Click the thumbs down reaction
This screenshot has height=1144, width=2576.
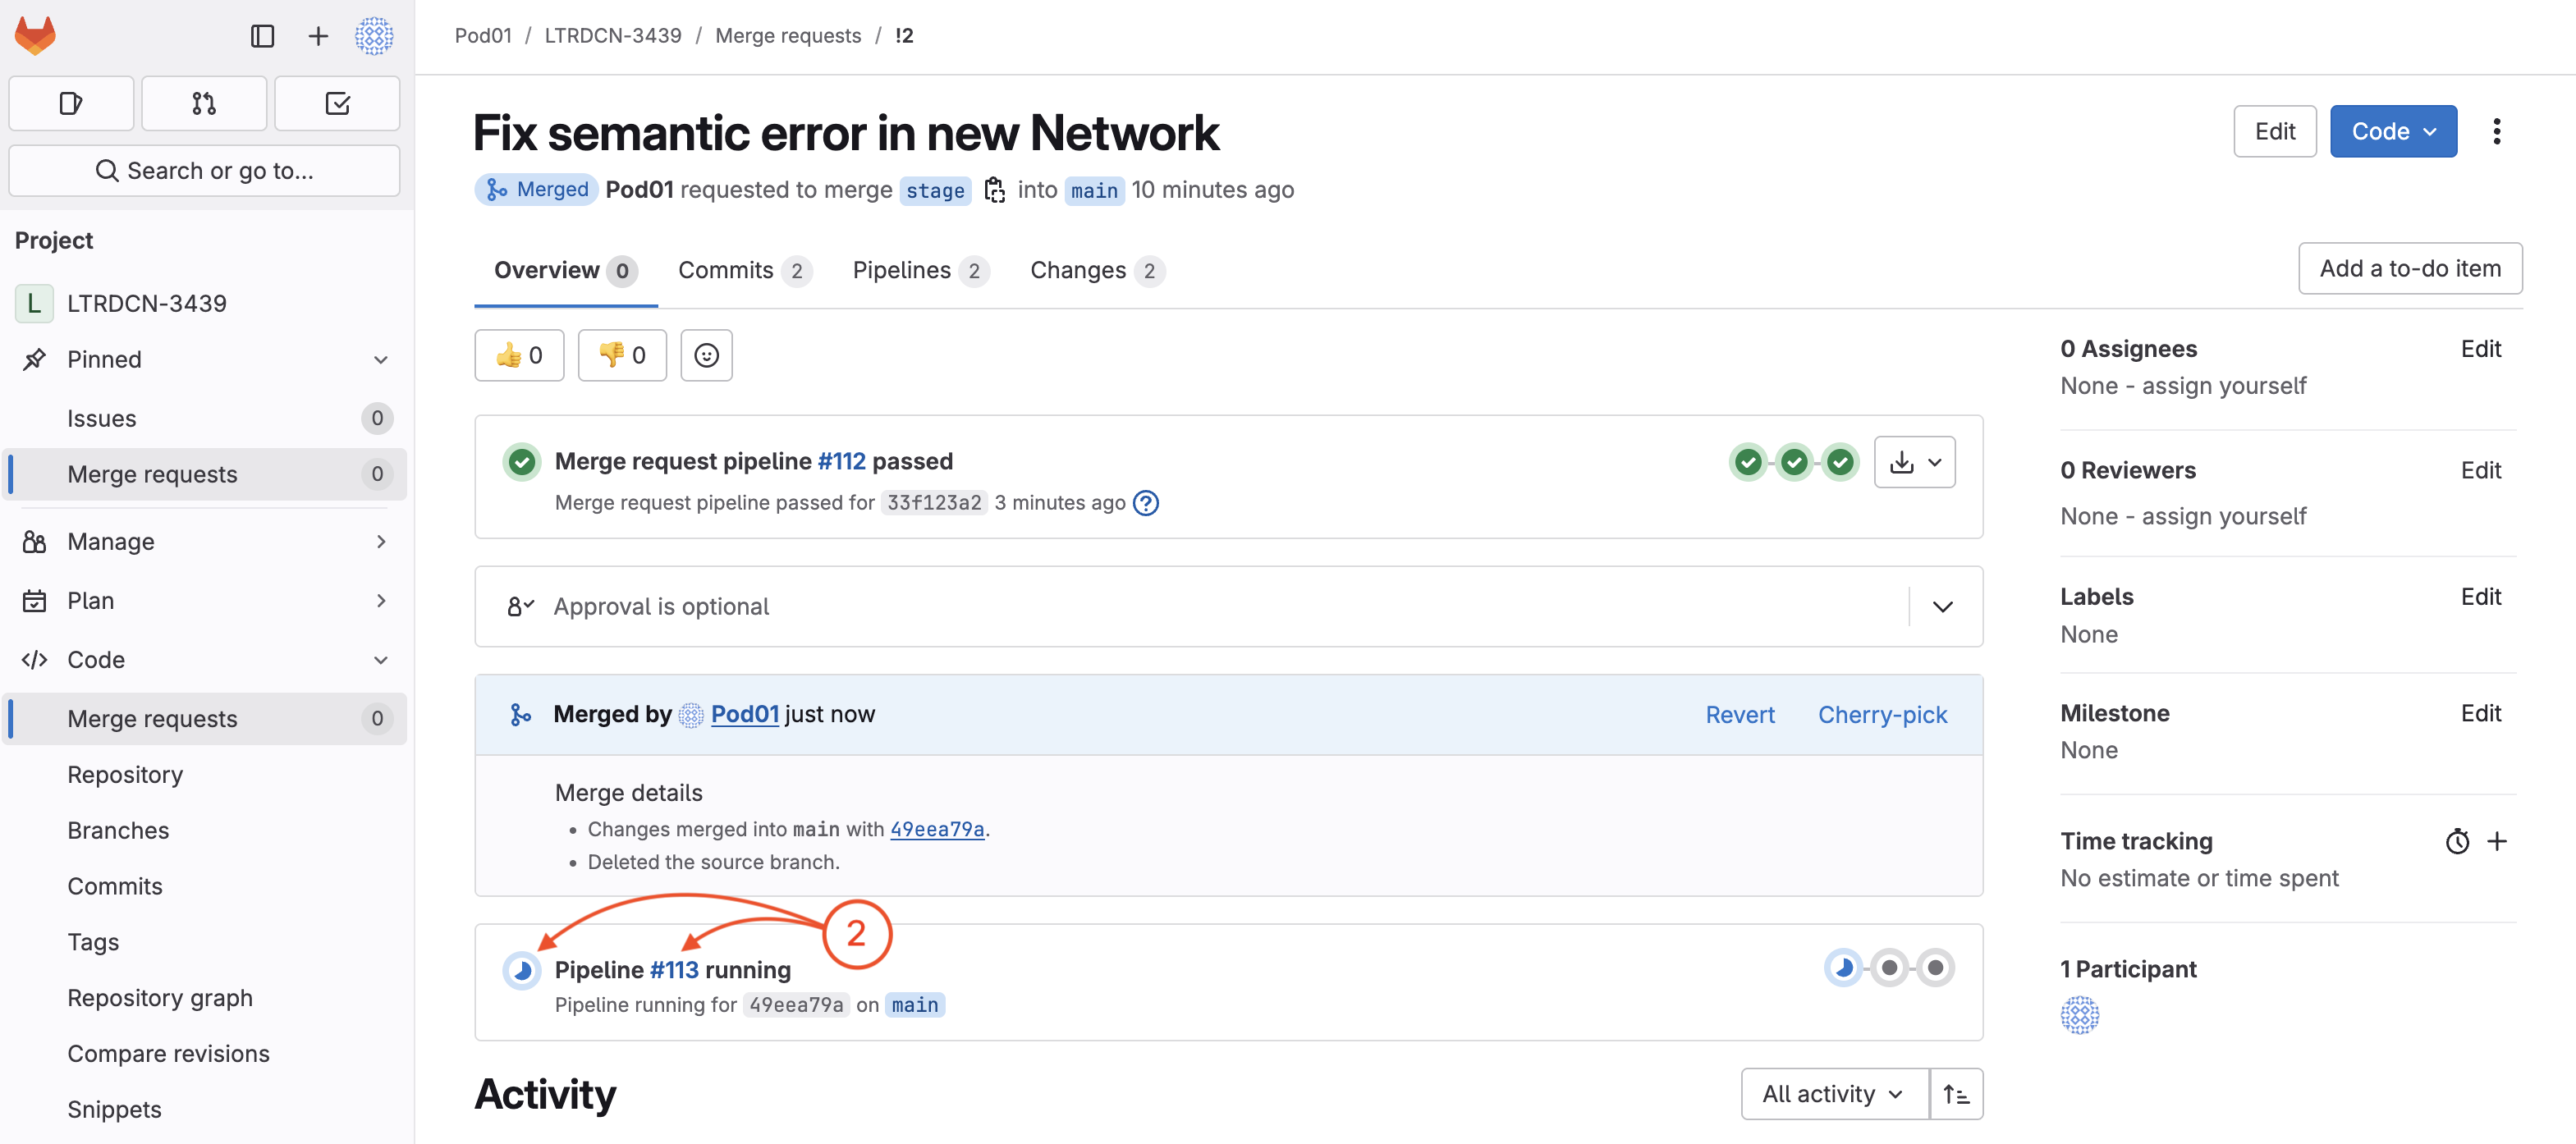(622, 355)
